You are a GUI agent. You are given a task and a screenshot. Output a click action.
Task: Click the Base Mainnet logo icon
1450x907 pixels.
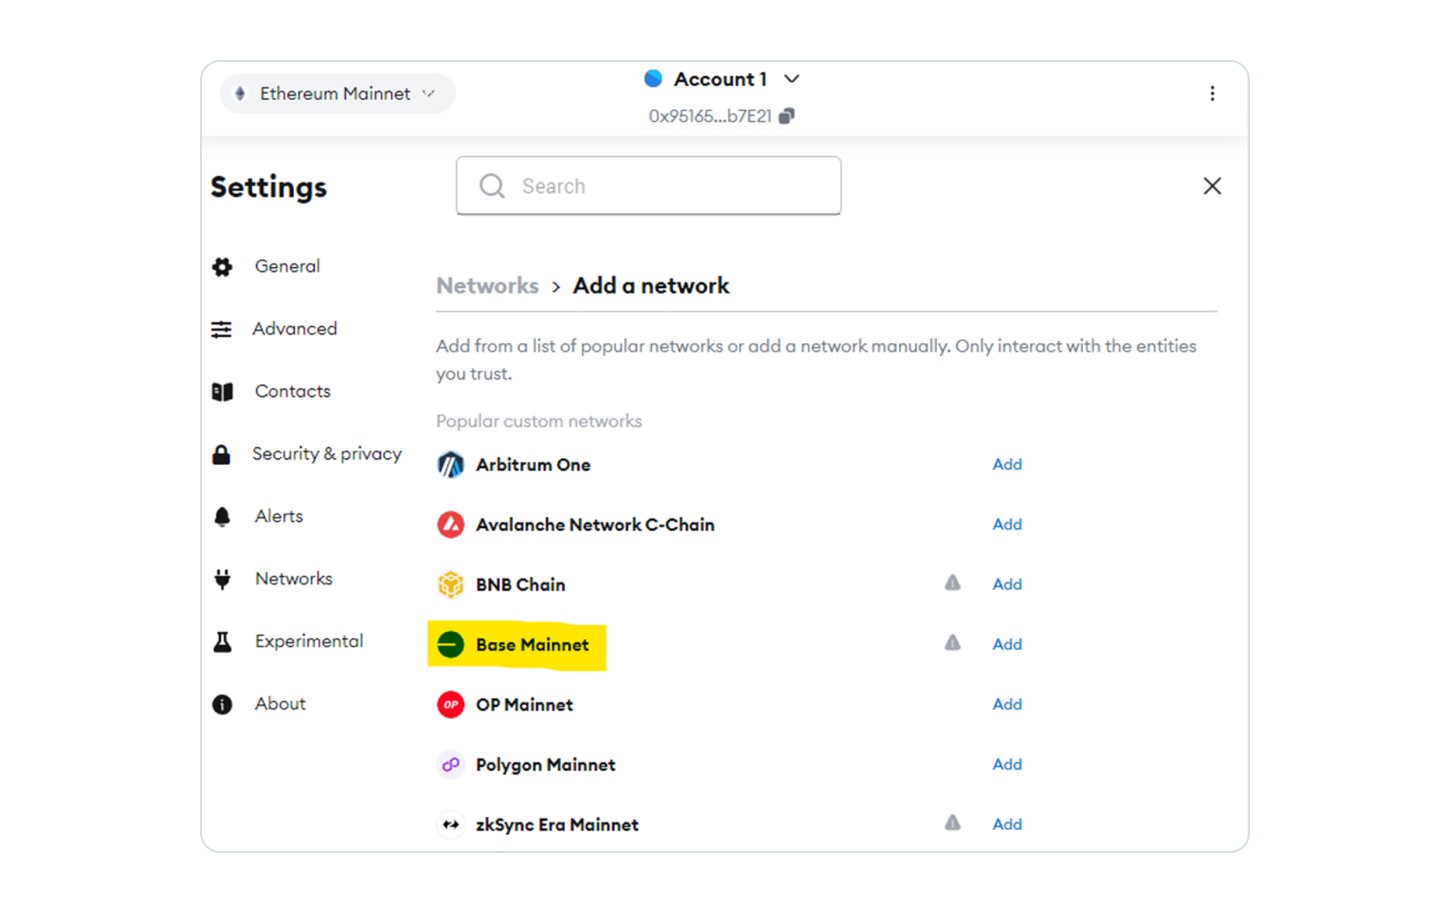point(451,645)
